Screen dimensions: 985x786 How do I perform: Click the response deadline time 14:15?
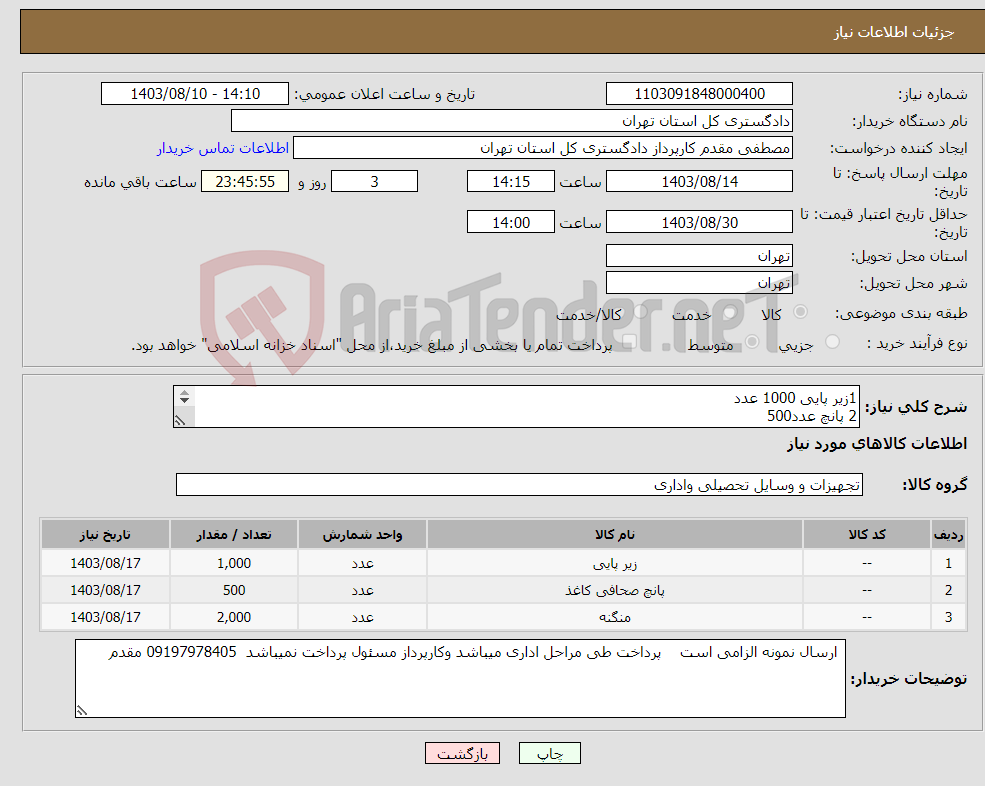point(511,182)
